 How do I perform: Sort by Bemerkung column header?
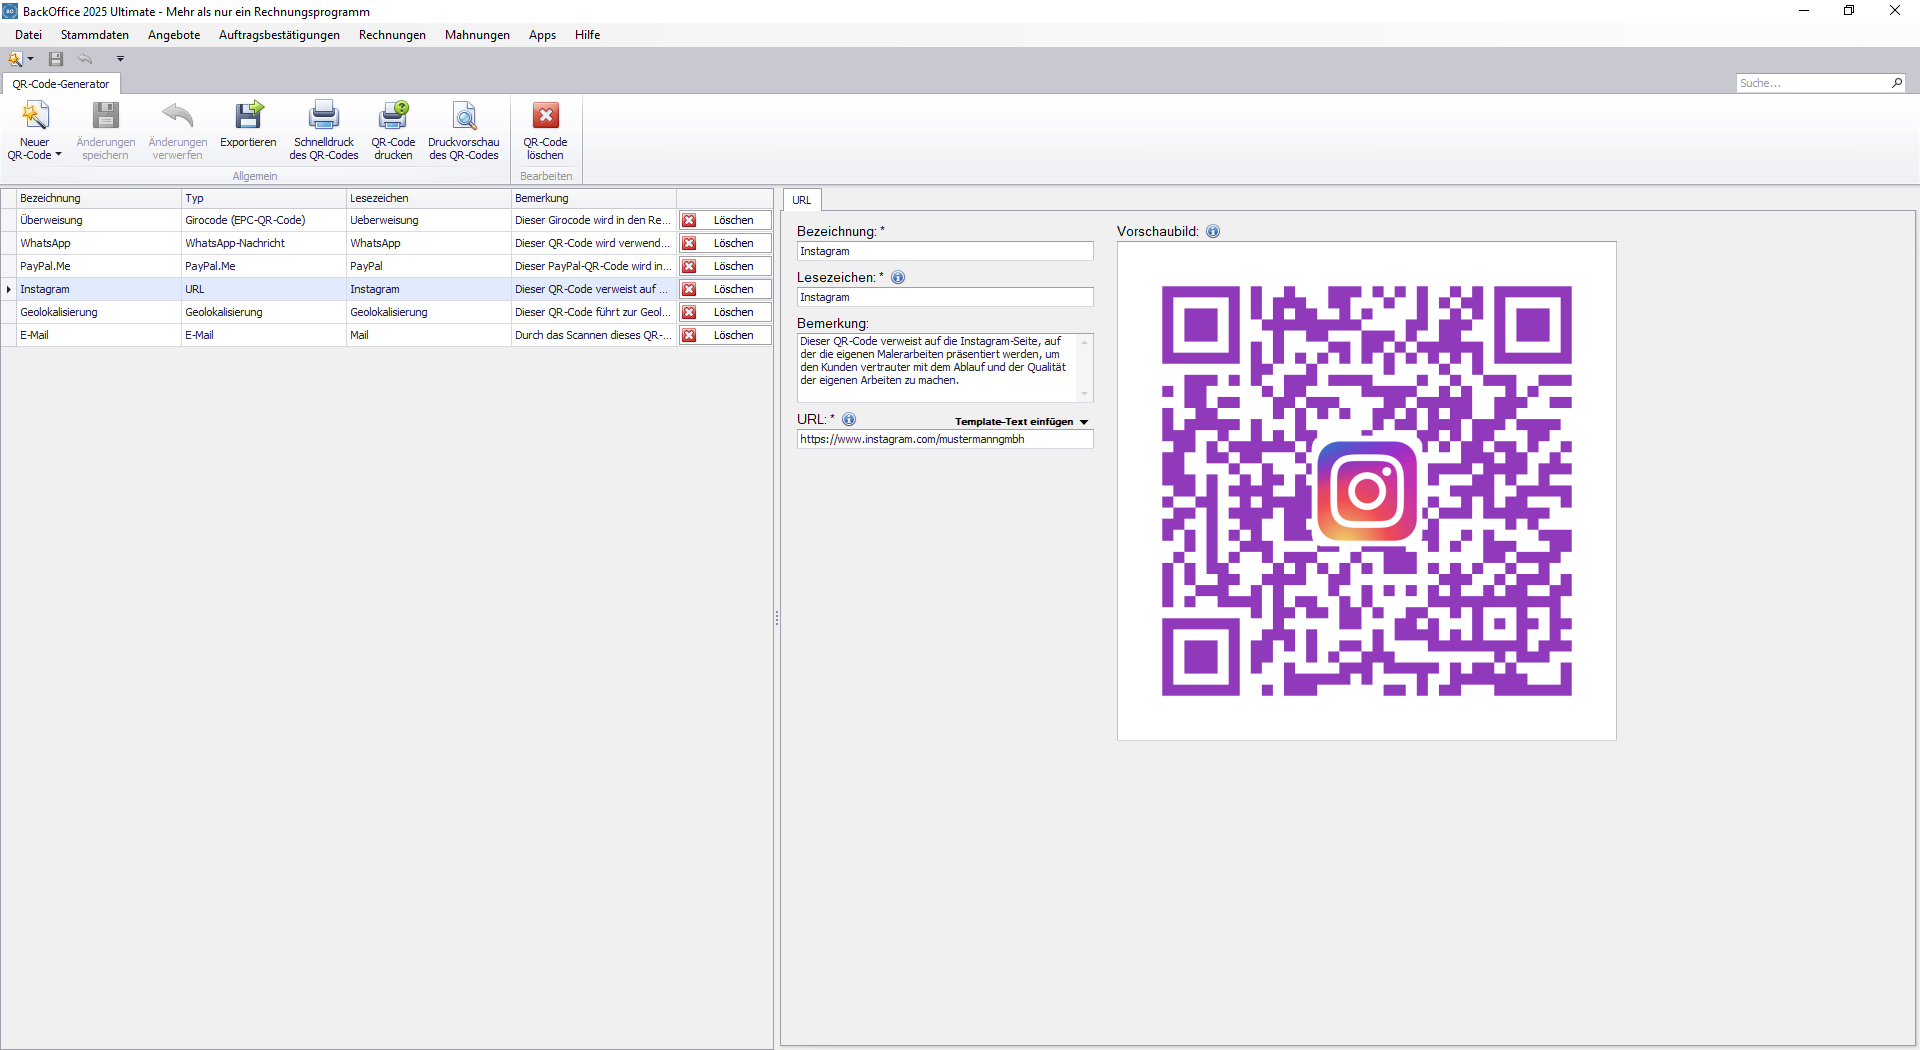point(594,198)
